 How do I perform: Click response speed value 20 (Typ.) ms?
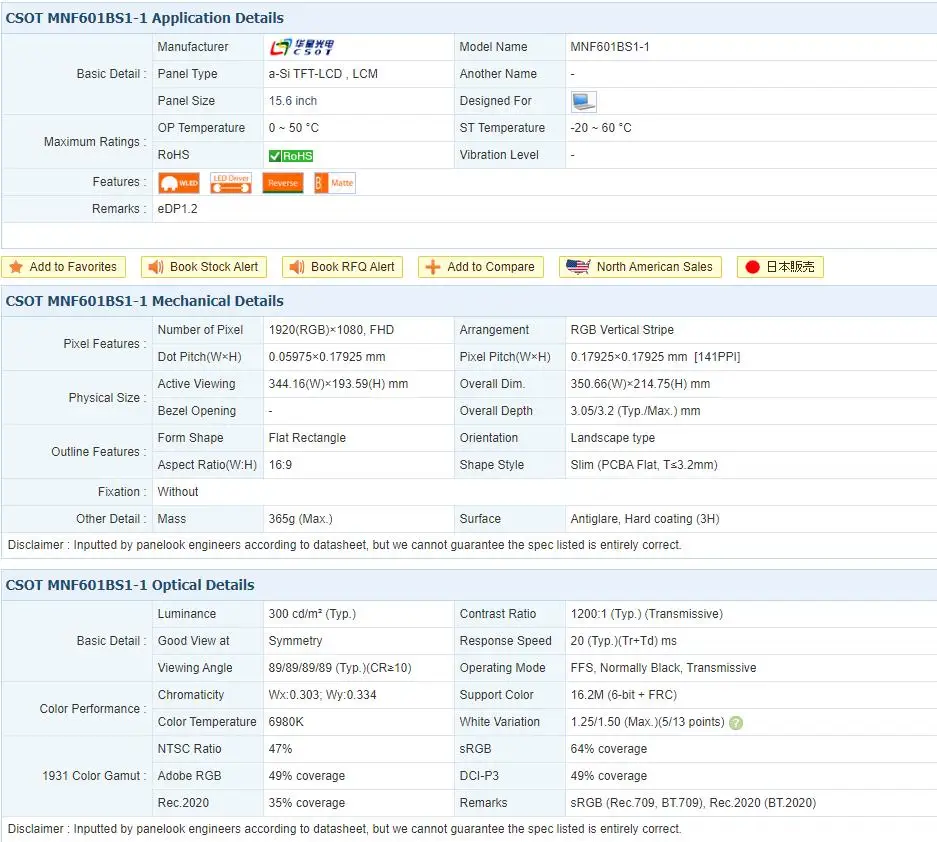(x=623, y=641)
